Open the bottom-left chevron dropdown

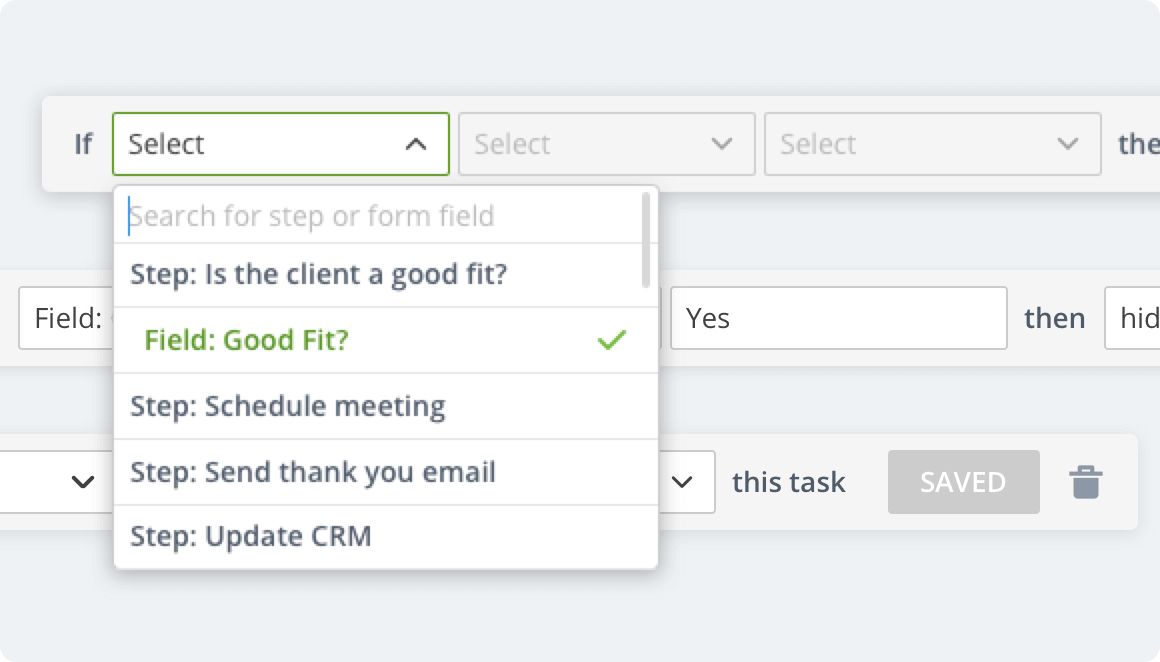[82, 482]
